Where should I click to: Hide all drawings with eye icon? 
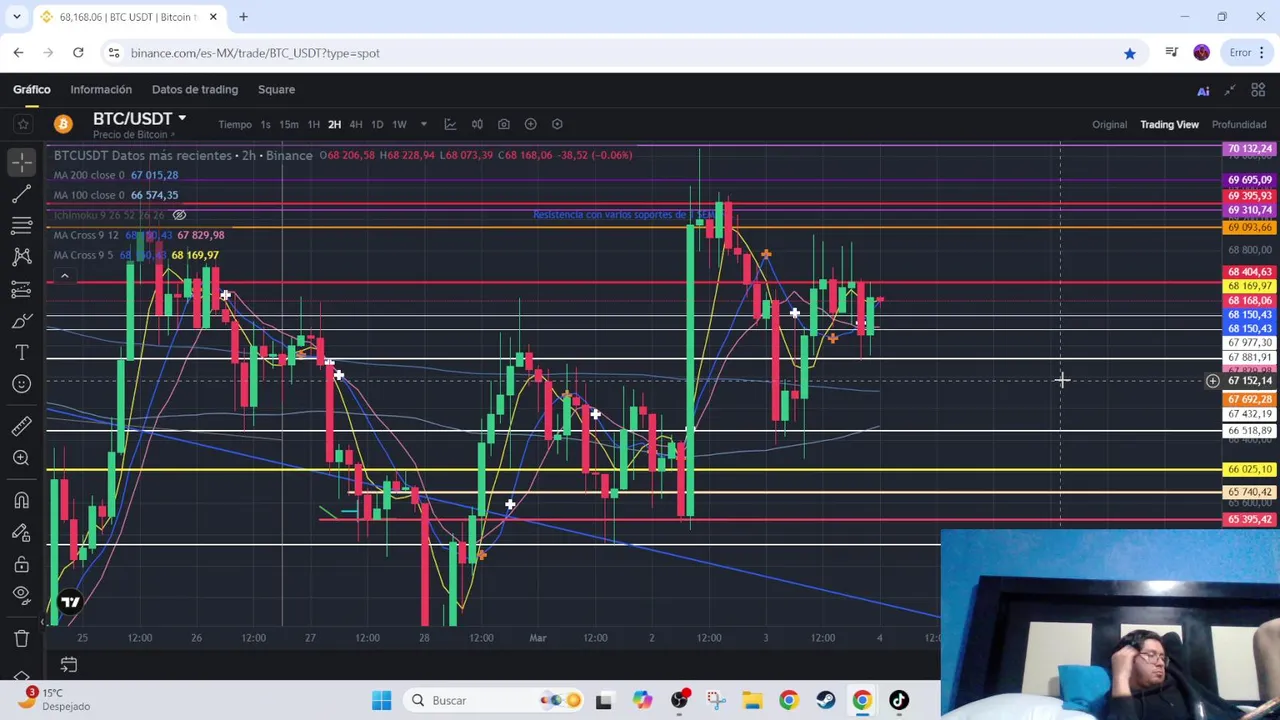(x=21, y=595)
